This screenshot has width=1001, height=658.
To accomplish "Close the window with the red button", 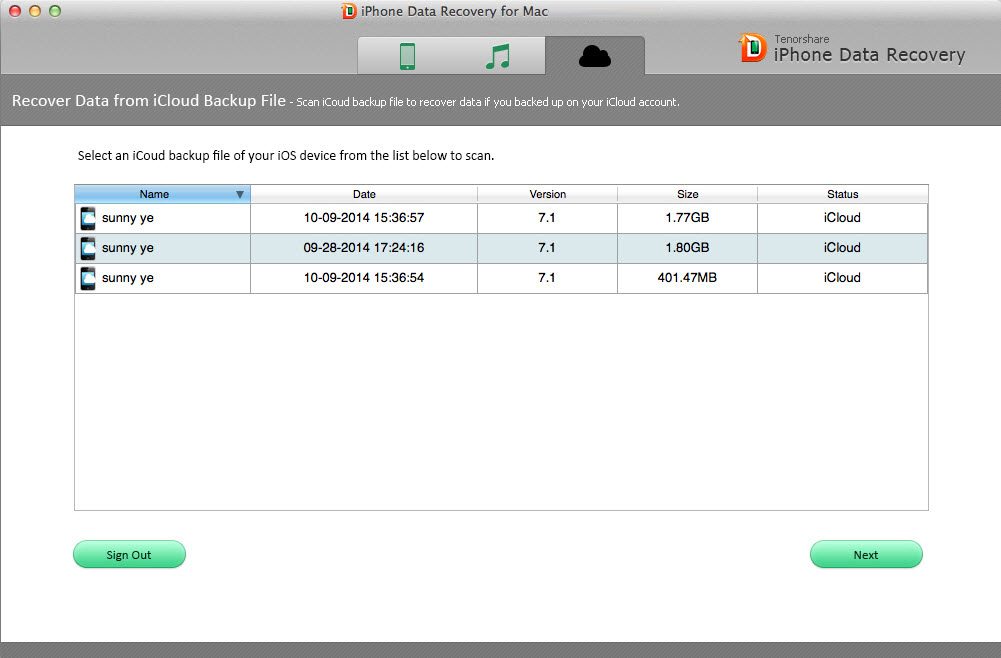I will point(15,11).
